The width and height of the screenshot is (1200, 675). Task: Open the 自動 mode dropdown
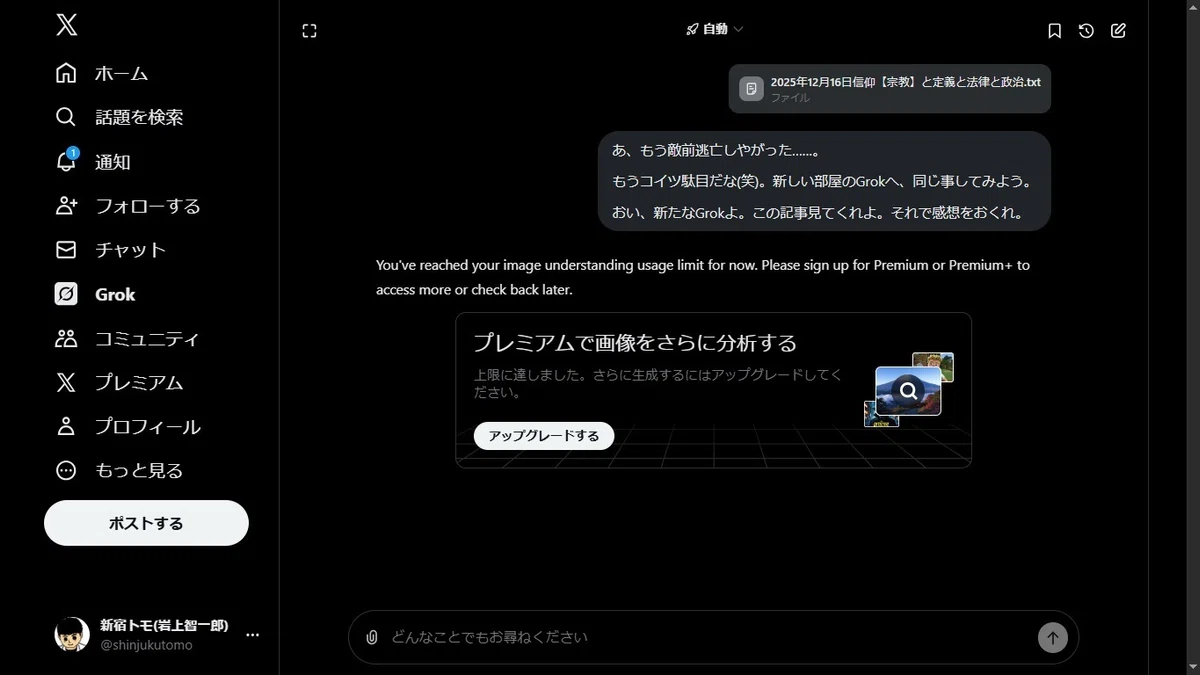coord(714,30)
